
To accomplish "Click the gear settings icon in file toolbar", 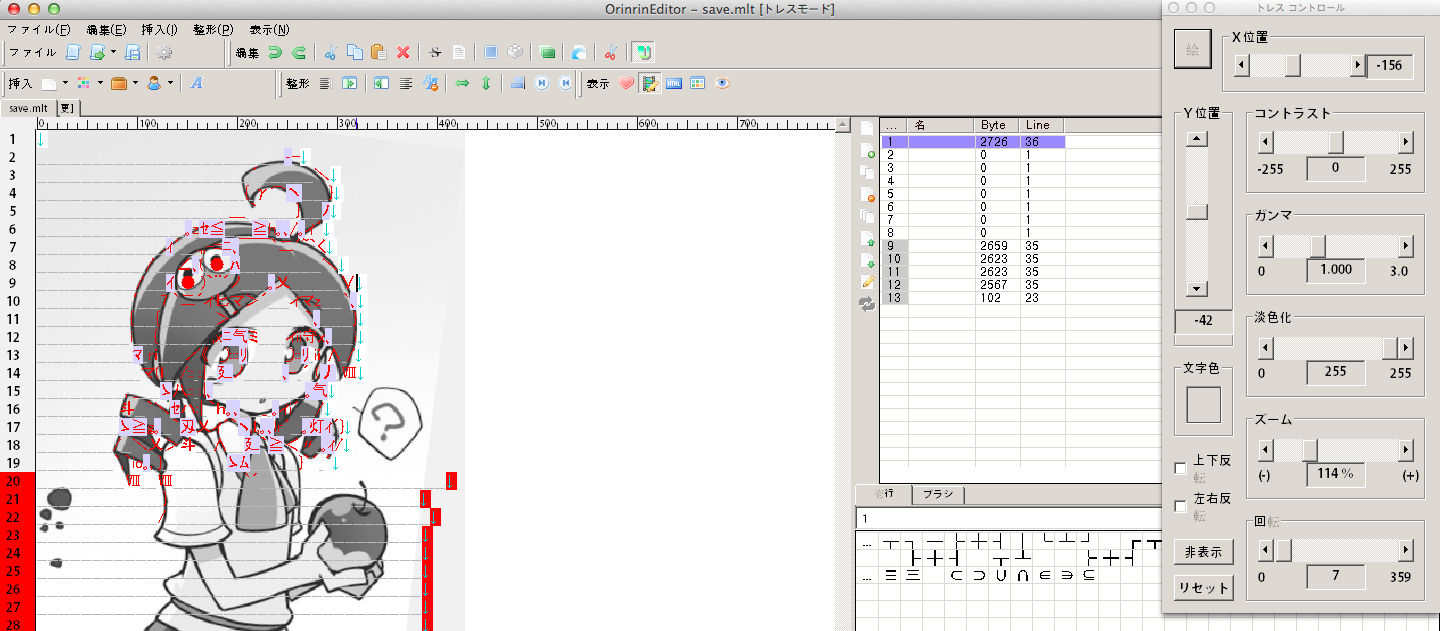I will point(164,52).
